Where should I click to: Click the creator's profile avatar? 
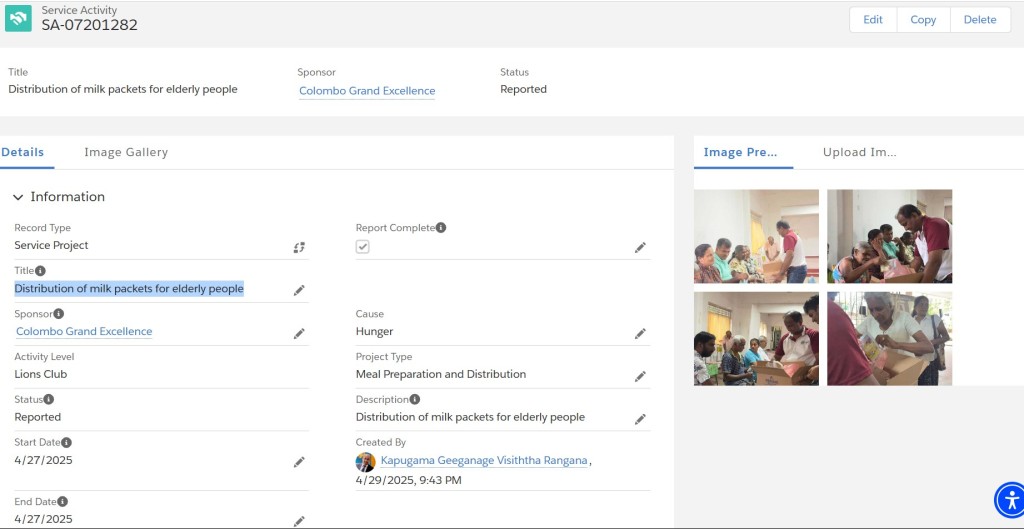(x=365, y=462)
